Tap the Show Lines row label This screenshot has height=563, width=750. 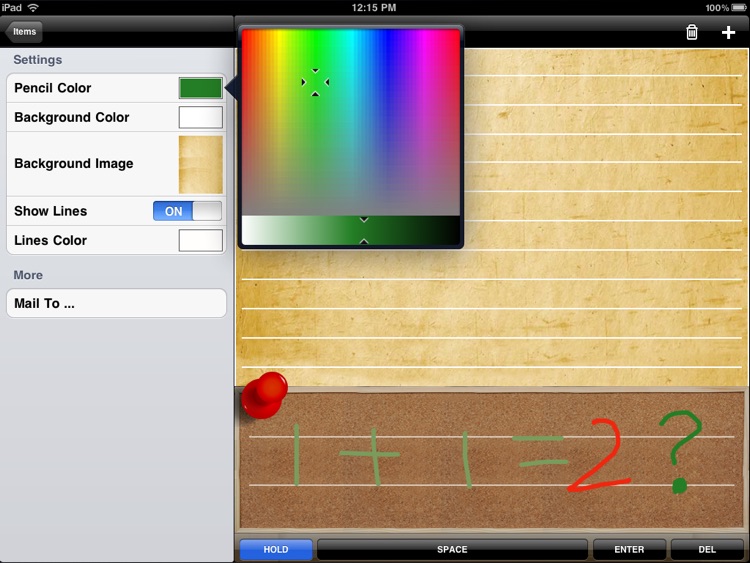tap(51, 211)
